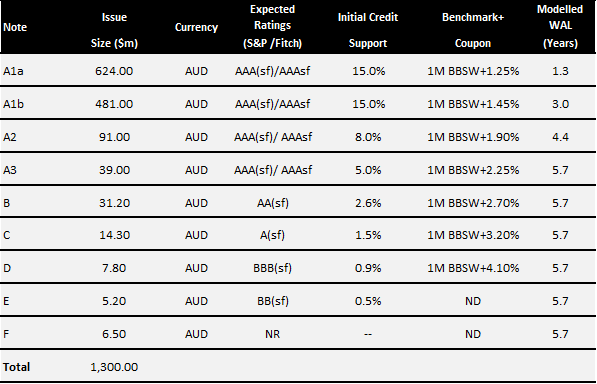Select the A1a note cell
This screenshot has height=384, width=597.
13,71
